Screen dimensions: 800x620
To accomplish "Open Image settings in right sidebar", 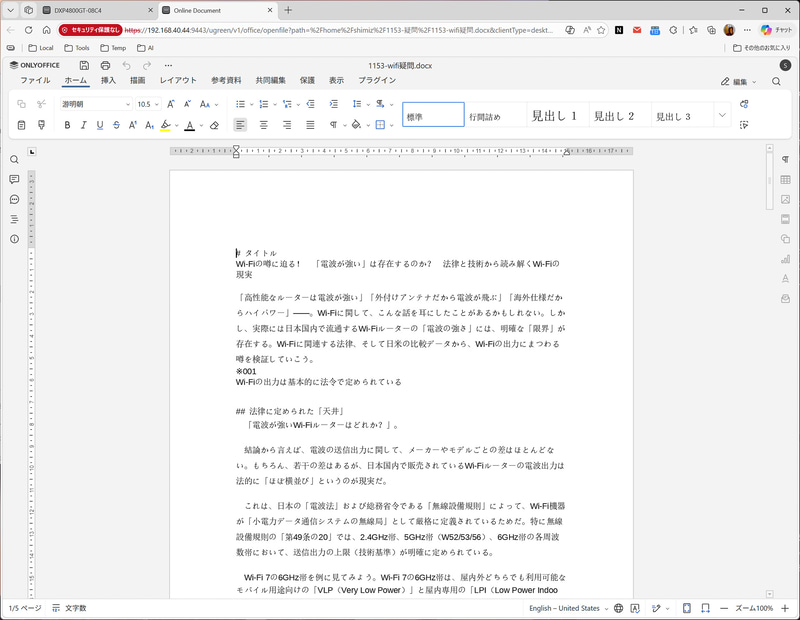I will (x=785, y=200).
